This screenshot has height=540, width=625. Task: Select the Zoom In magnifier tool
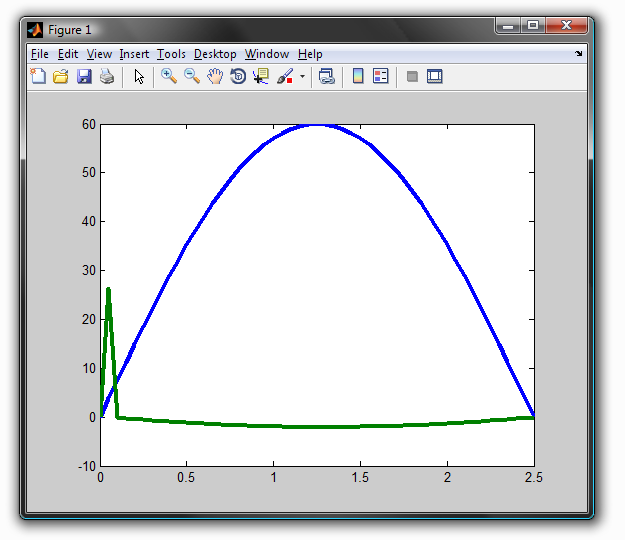click(x=168, y=76)
